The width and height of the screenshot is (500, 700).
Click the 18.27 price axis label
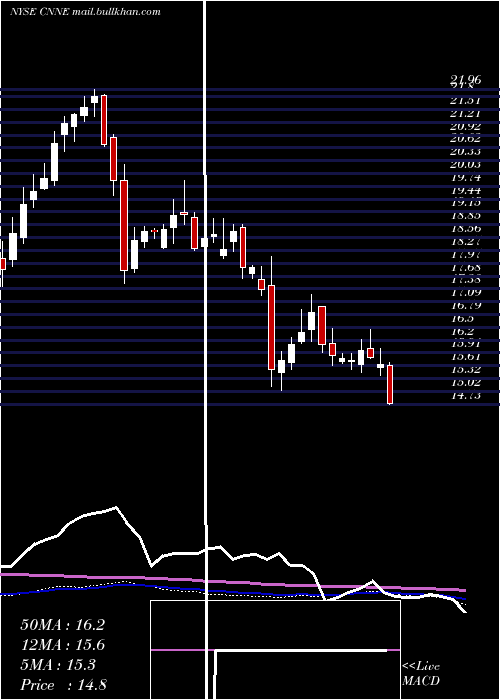(x=465, y=242)
